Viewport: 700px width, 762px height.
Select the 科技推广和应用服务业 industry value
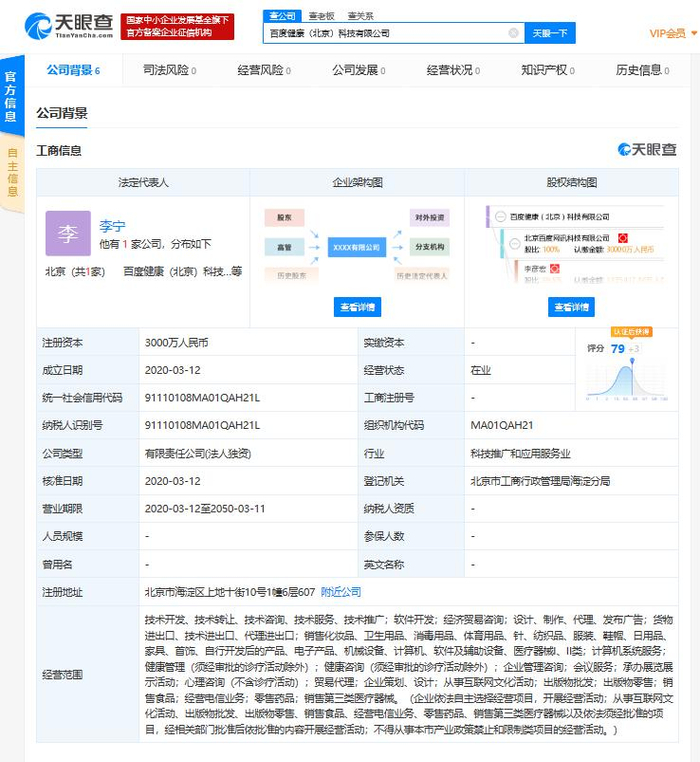(520, 453)
